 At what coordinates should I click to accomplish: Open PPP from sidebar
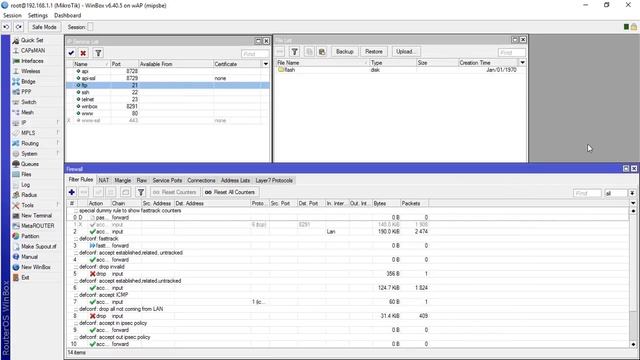[x=26, y=92]
